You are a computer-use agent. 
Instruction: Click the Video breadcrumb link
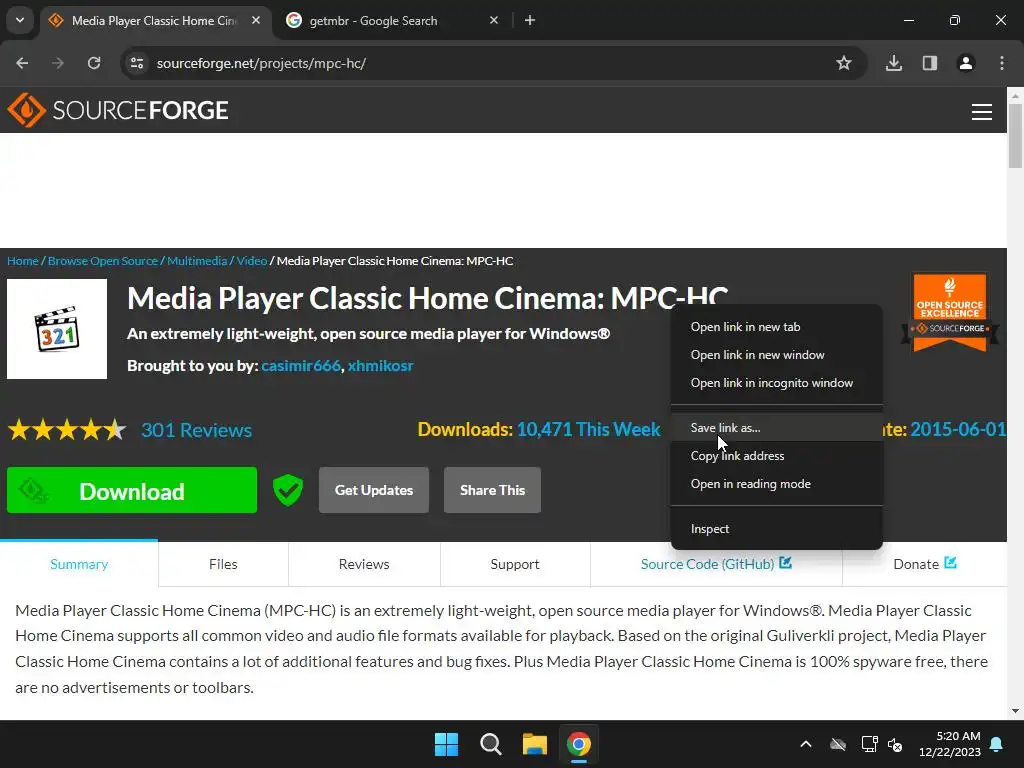pyautogui.click(x=251, y=261)
